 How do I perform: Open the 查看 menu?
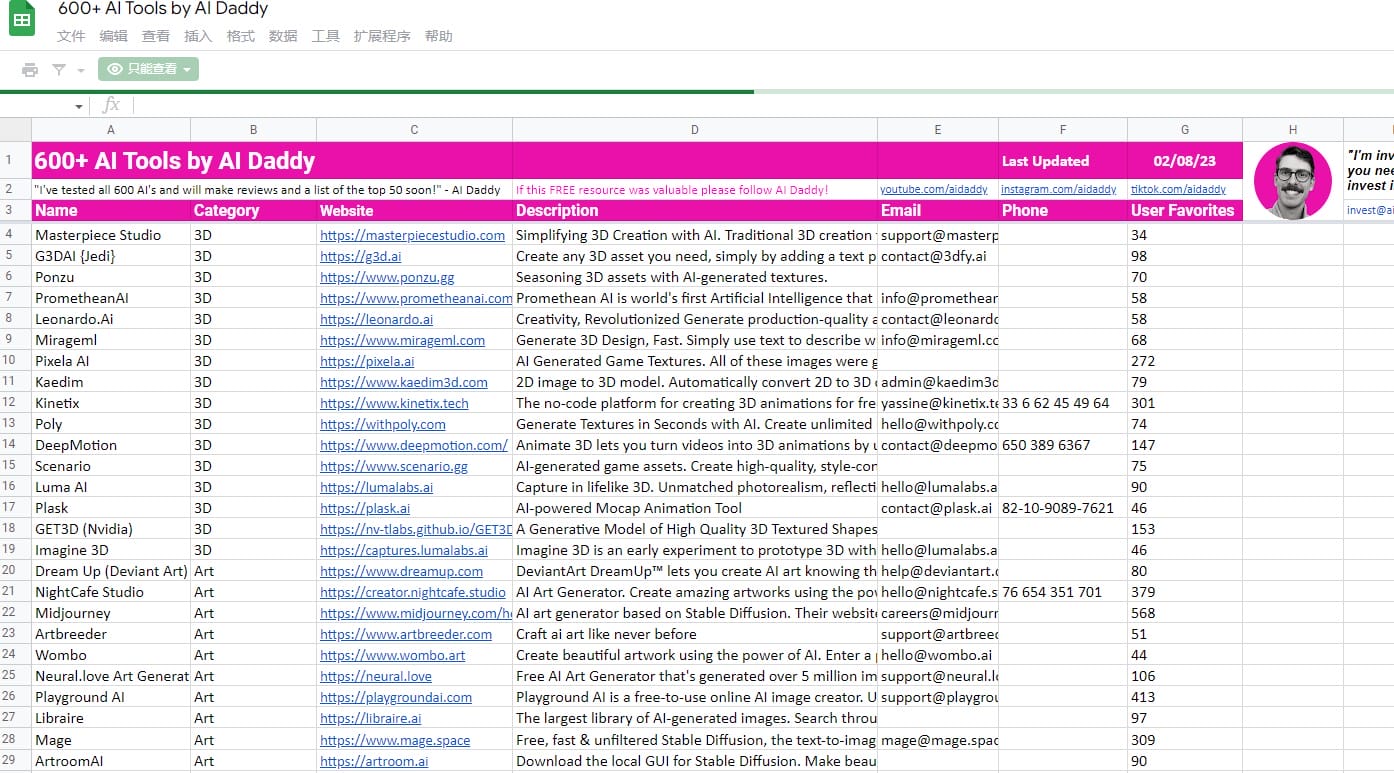(x=156, y=36)
